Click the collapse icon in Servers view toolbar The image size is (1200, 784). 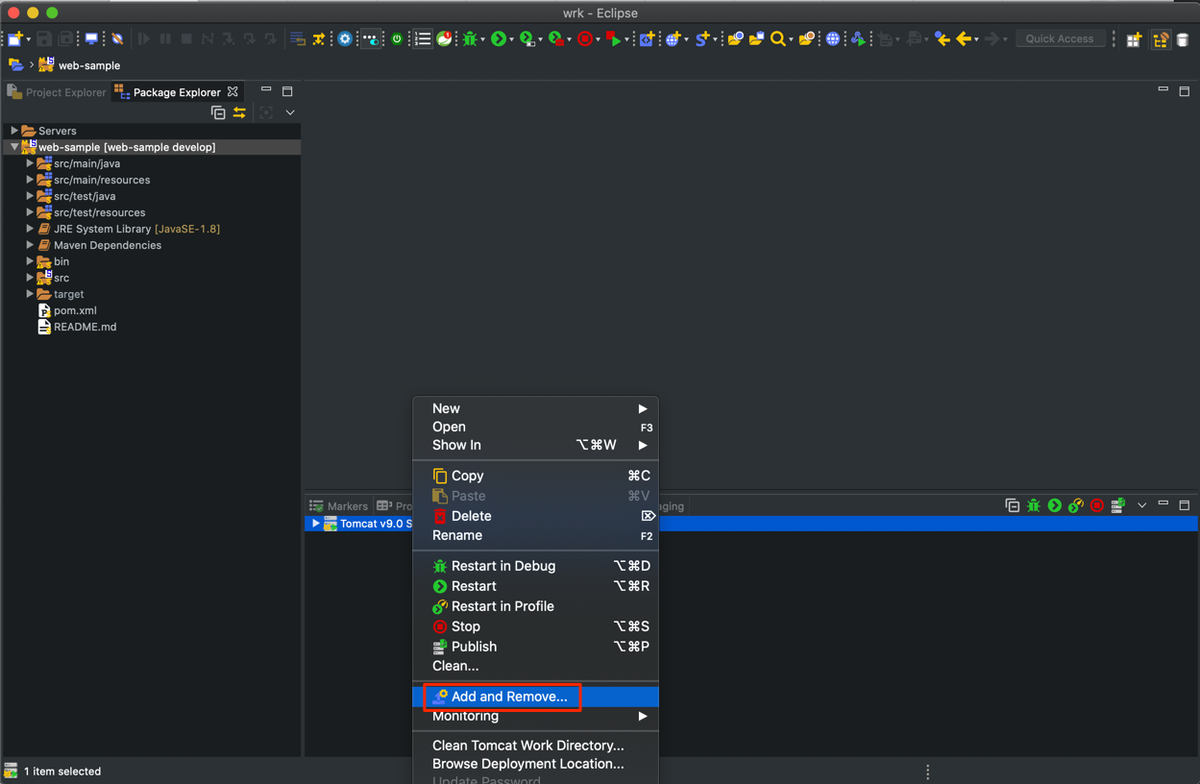point(1012,505)
